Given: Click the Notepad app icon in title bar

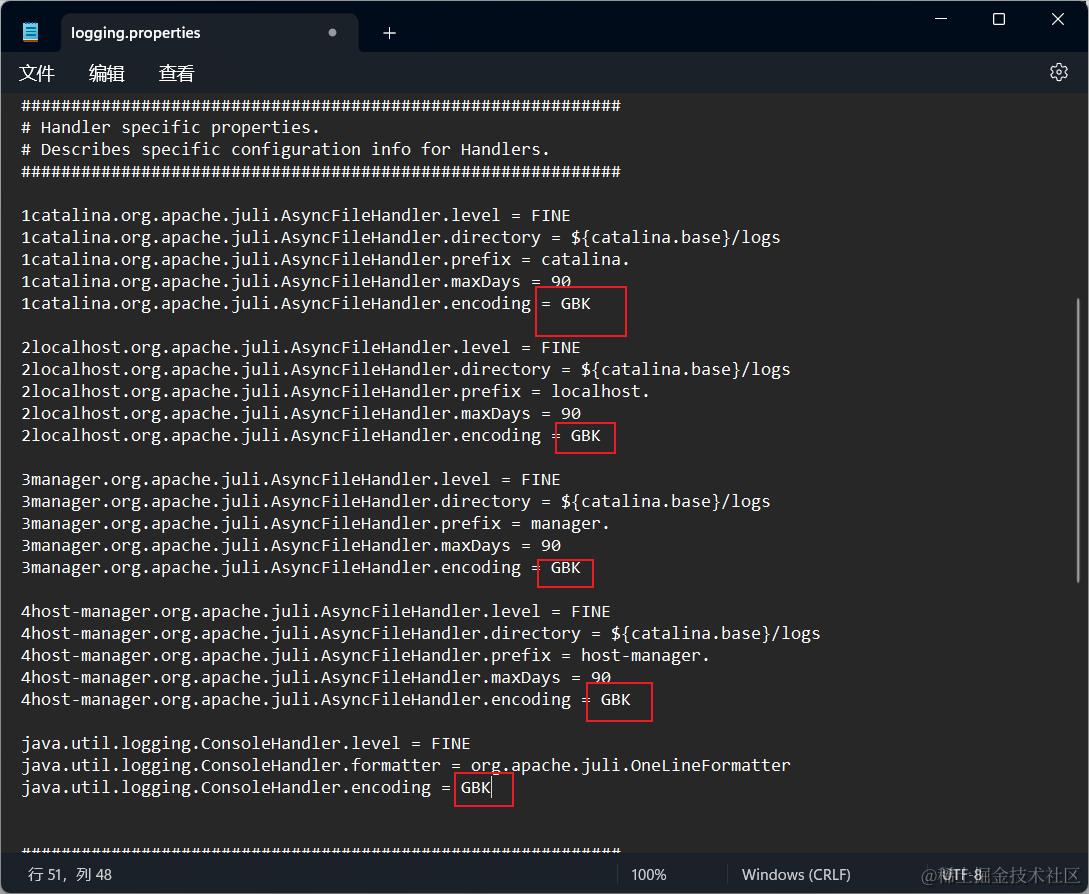Looking at the screenshot, I should [x=31, y=33].
